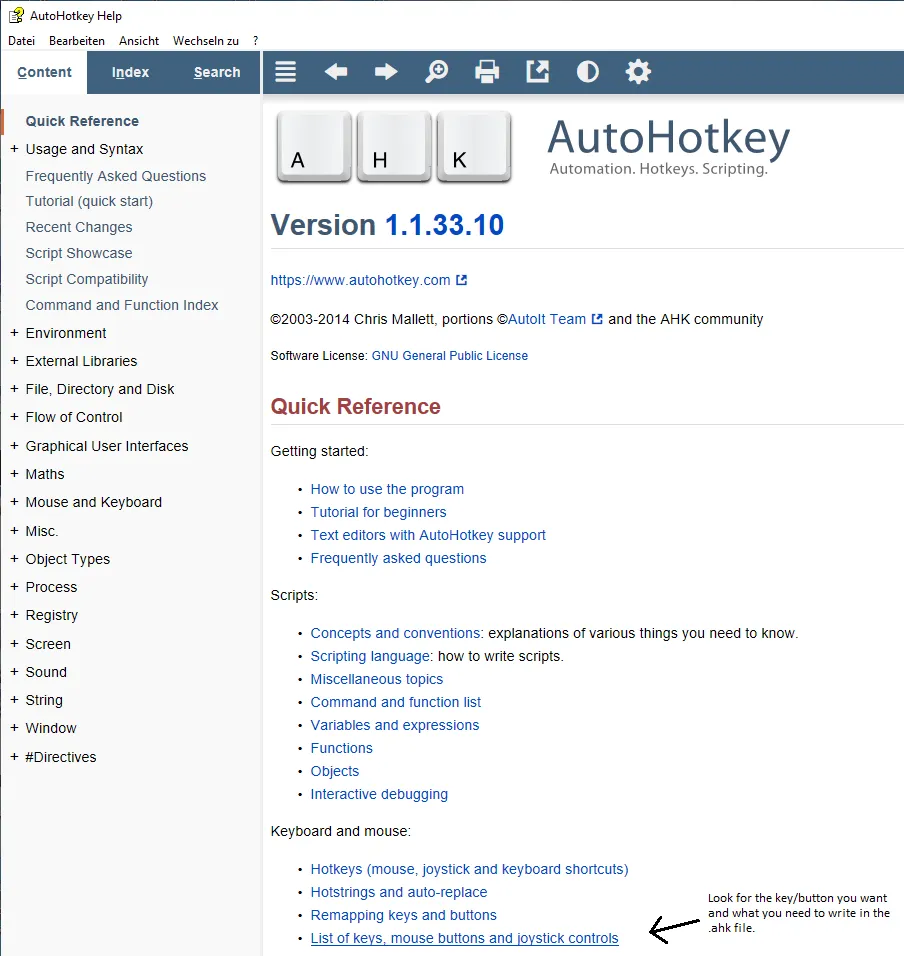Open 'Interactive debugging' link

(379, 794)
